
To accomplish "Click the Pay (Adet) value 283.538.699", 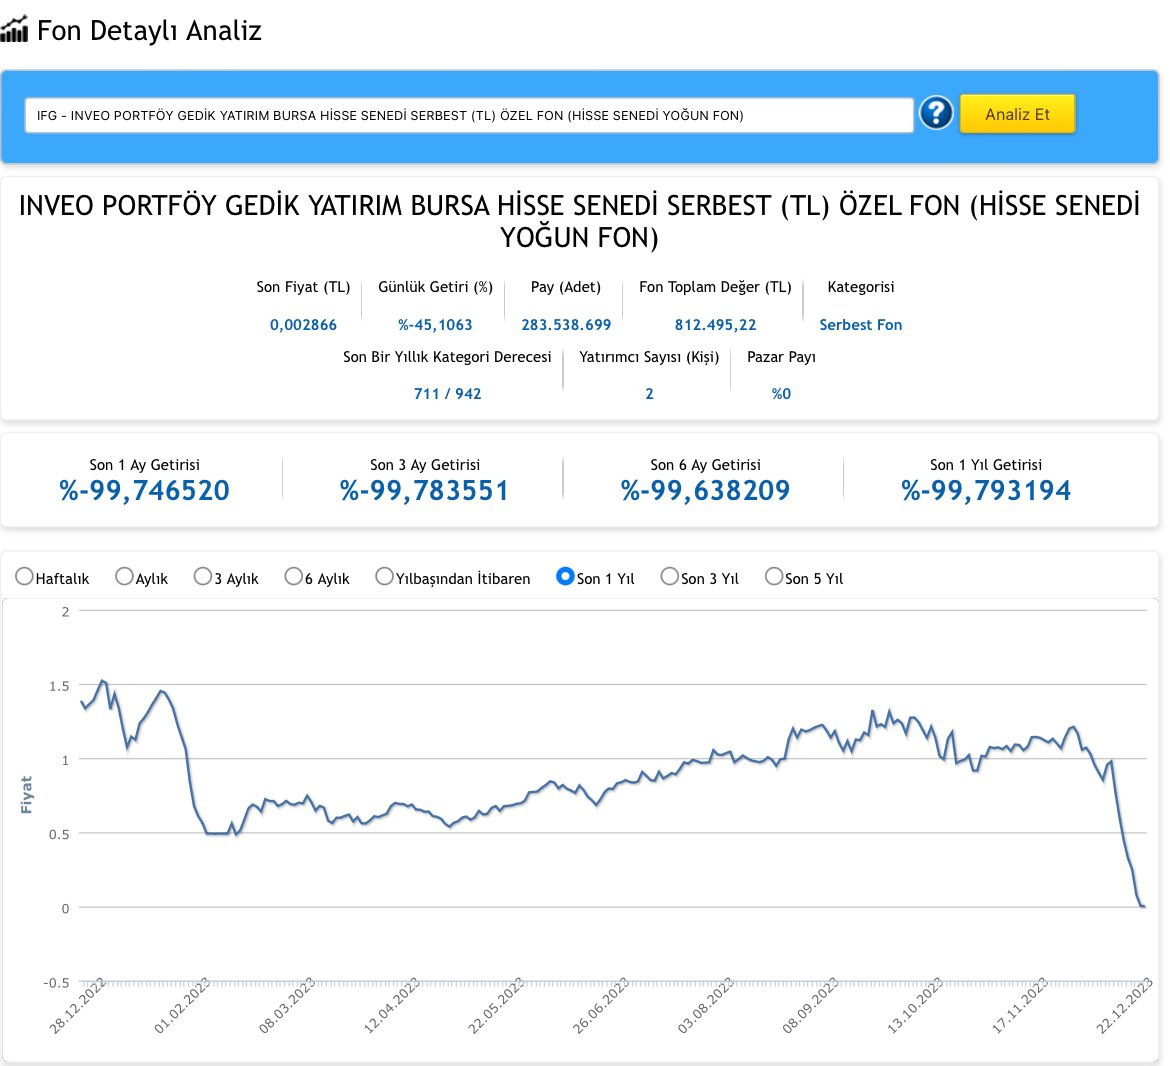I will tap(566, 324).
